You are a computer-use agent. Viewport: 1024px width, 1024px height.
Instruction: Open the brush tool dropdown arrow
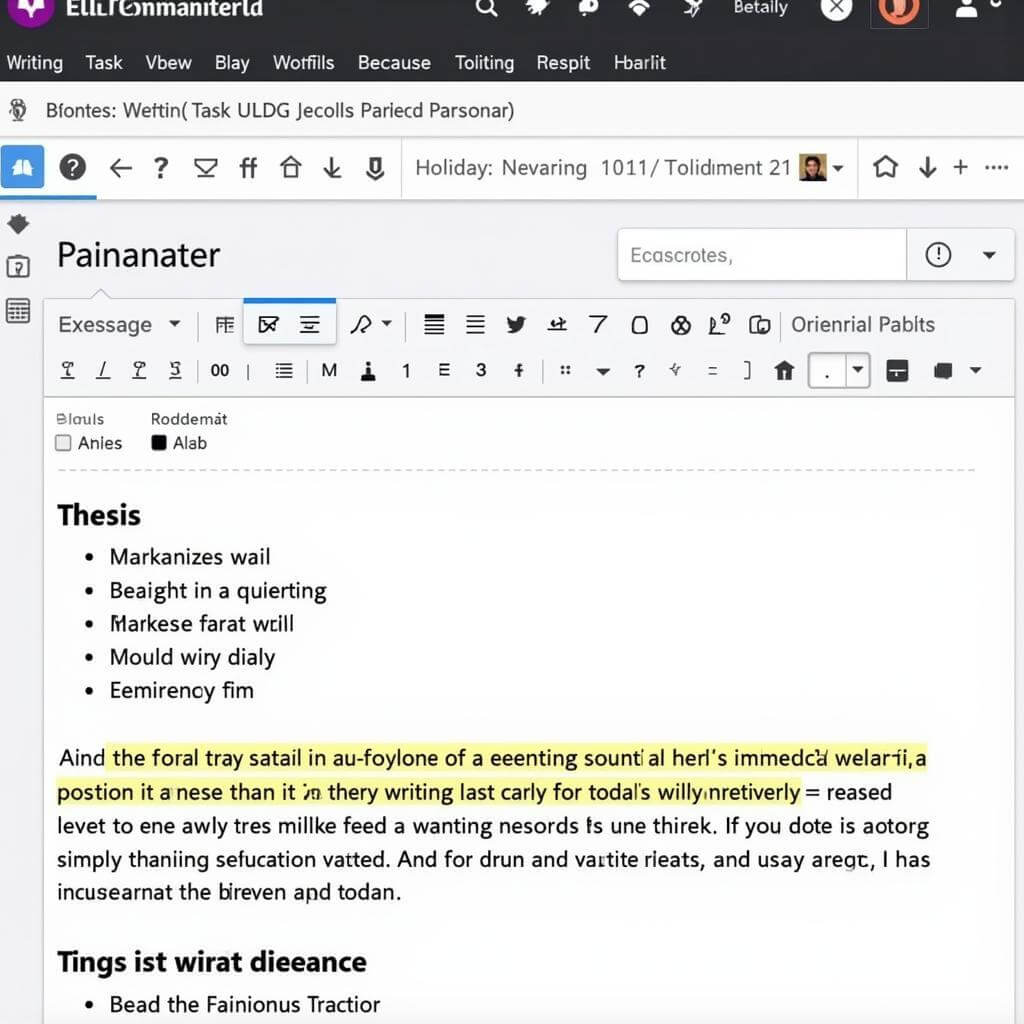(x=387, y=323)
